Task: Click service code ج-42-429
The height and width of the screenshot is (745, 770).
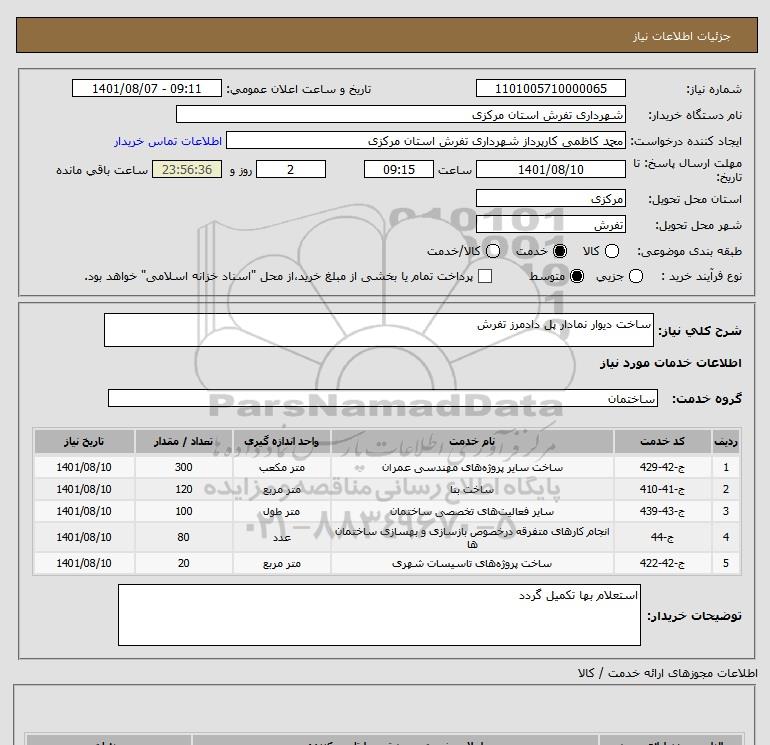Action: point(662,467)
